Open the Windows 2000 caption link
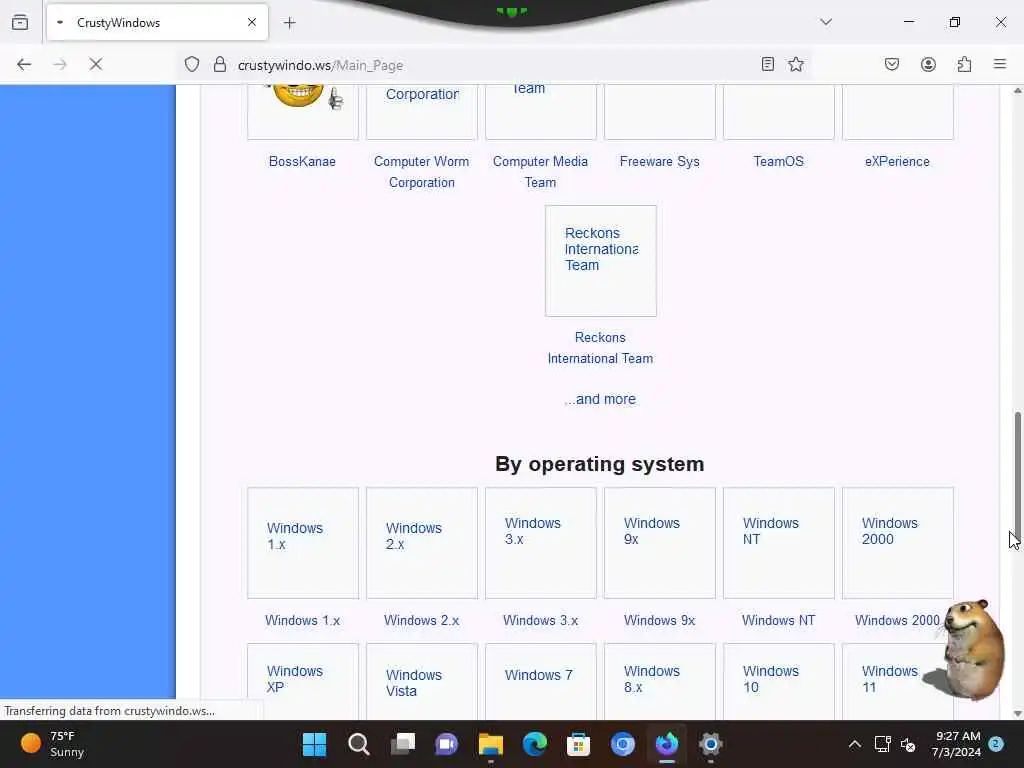The height and width of the screenshot is (768, 1024). (897, 620)
